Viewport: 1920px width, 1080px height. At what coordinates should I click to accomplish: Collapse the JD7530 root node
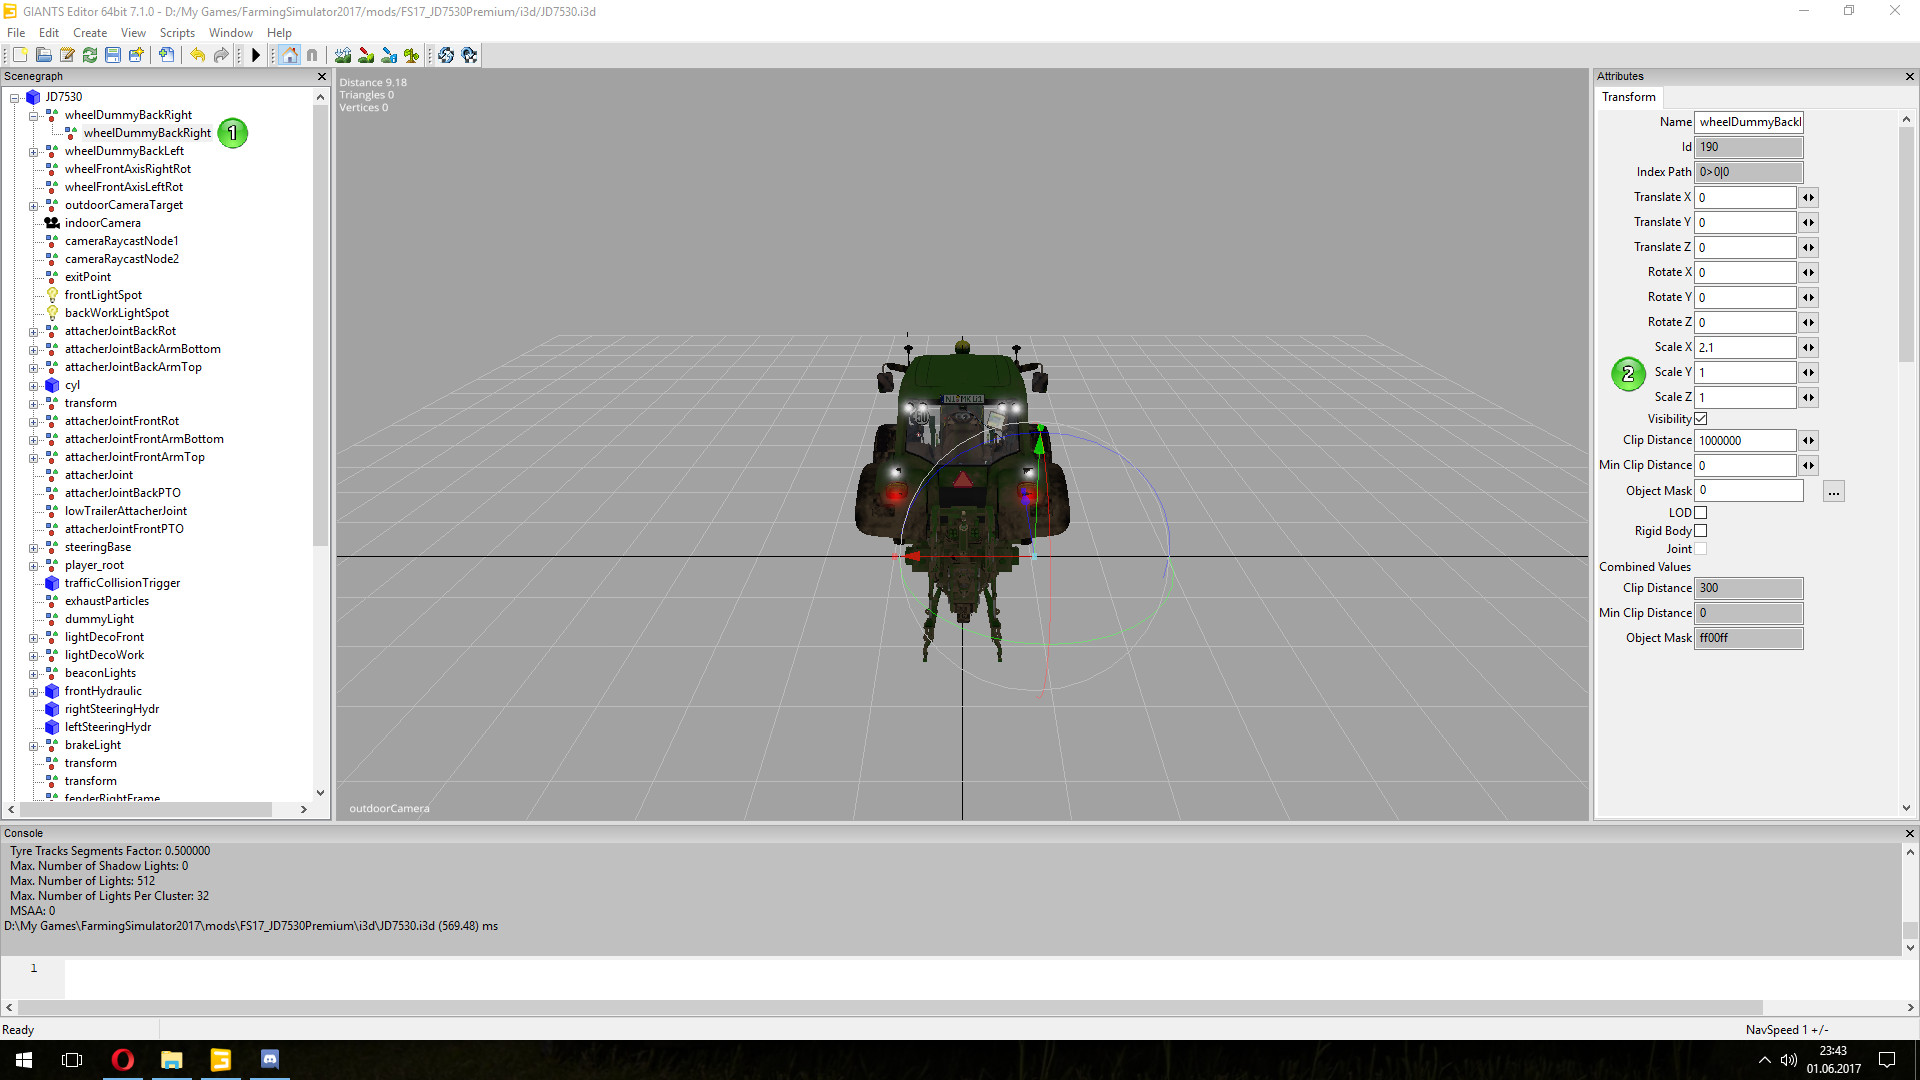15,98
